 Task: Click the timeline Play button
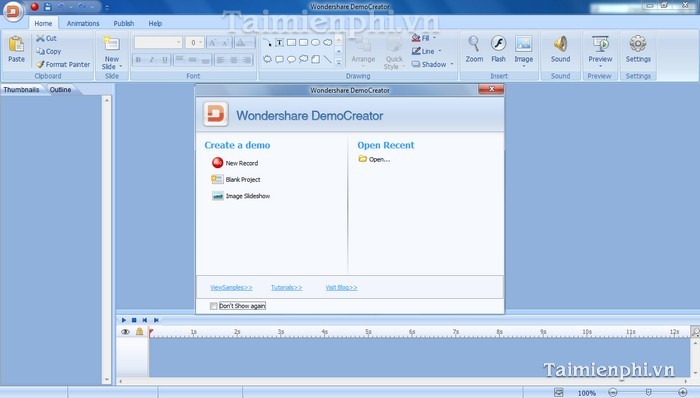click(x=124, y=320)
